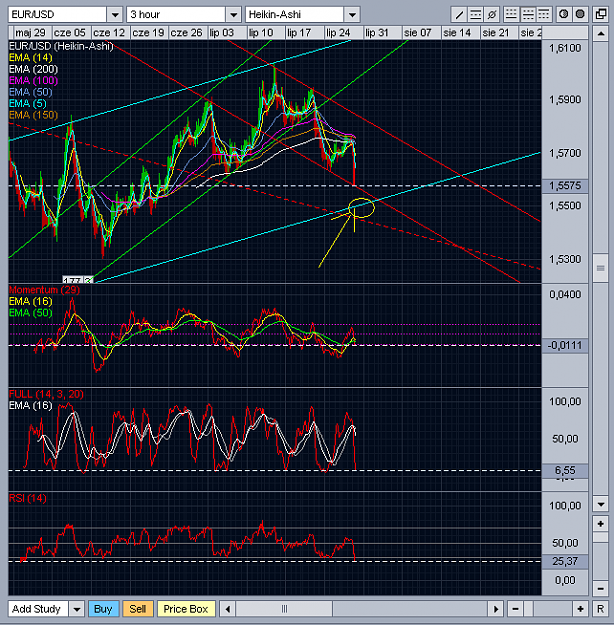Image resolution: width=614 pixels, height=625 pixels.
Task: Click the RSI (14) study label
Action: (x=28, y=498)
